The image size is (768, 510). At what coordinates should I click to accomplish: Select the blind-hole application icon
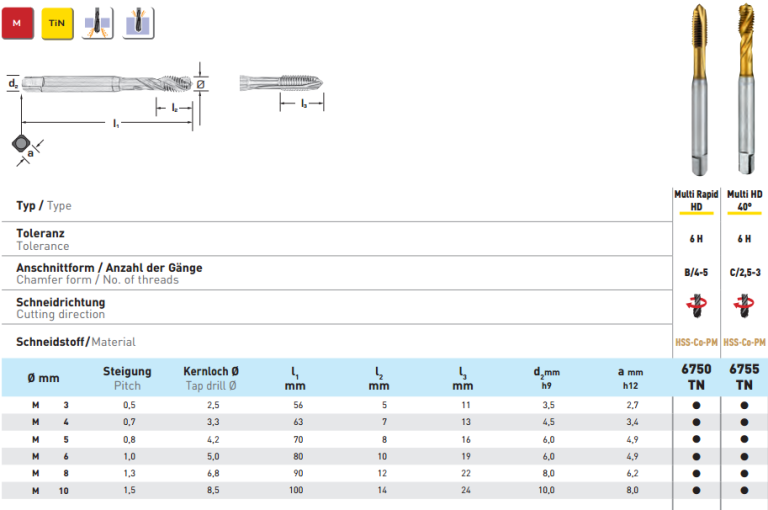[x=136, y=22]
